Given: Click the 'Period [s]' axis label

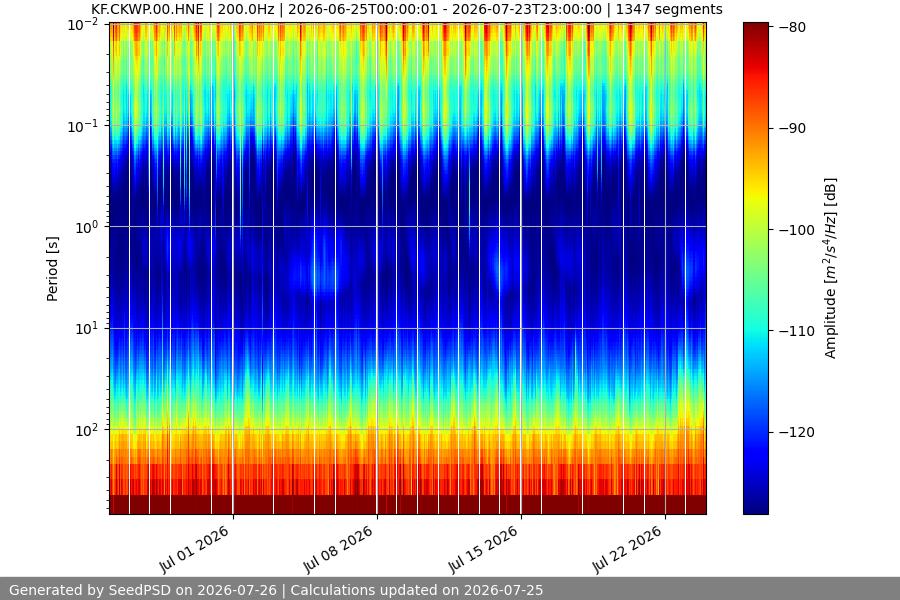Looking at the screenshot, I should (x=52, y=269).
